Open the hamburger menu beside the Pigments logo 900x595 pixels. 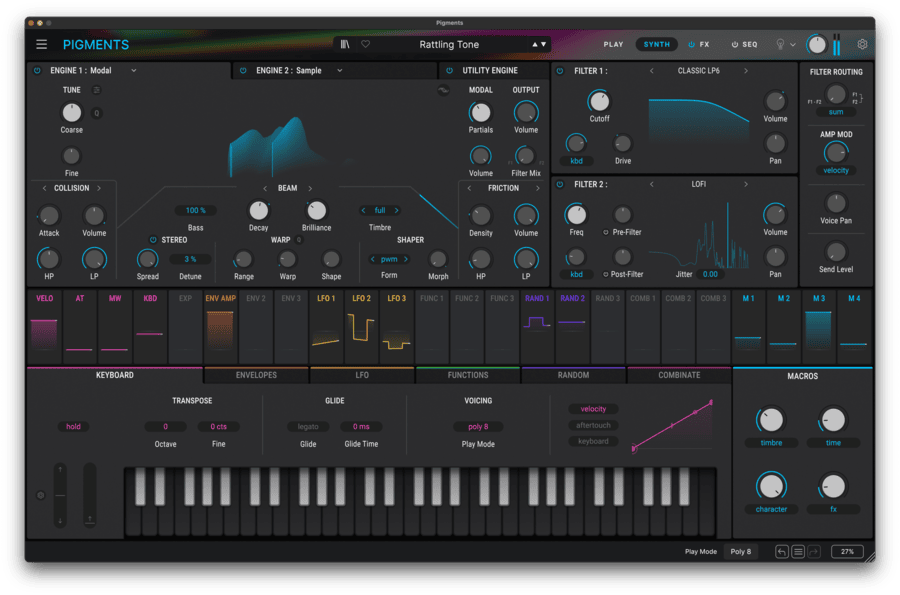tap(41, 43)
